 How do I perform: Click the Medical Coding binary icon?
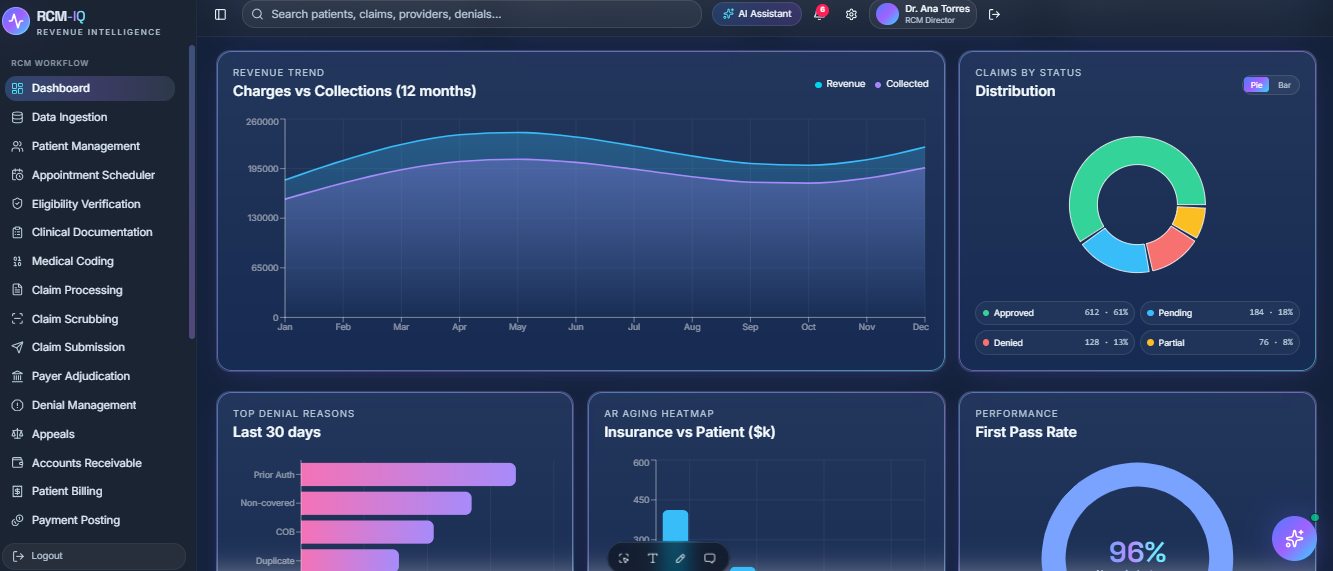point(17,261)
